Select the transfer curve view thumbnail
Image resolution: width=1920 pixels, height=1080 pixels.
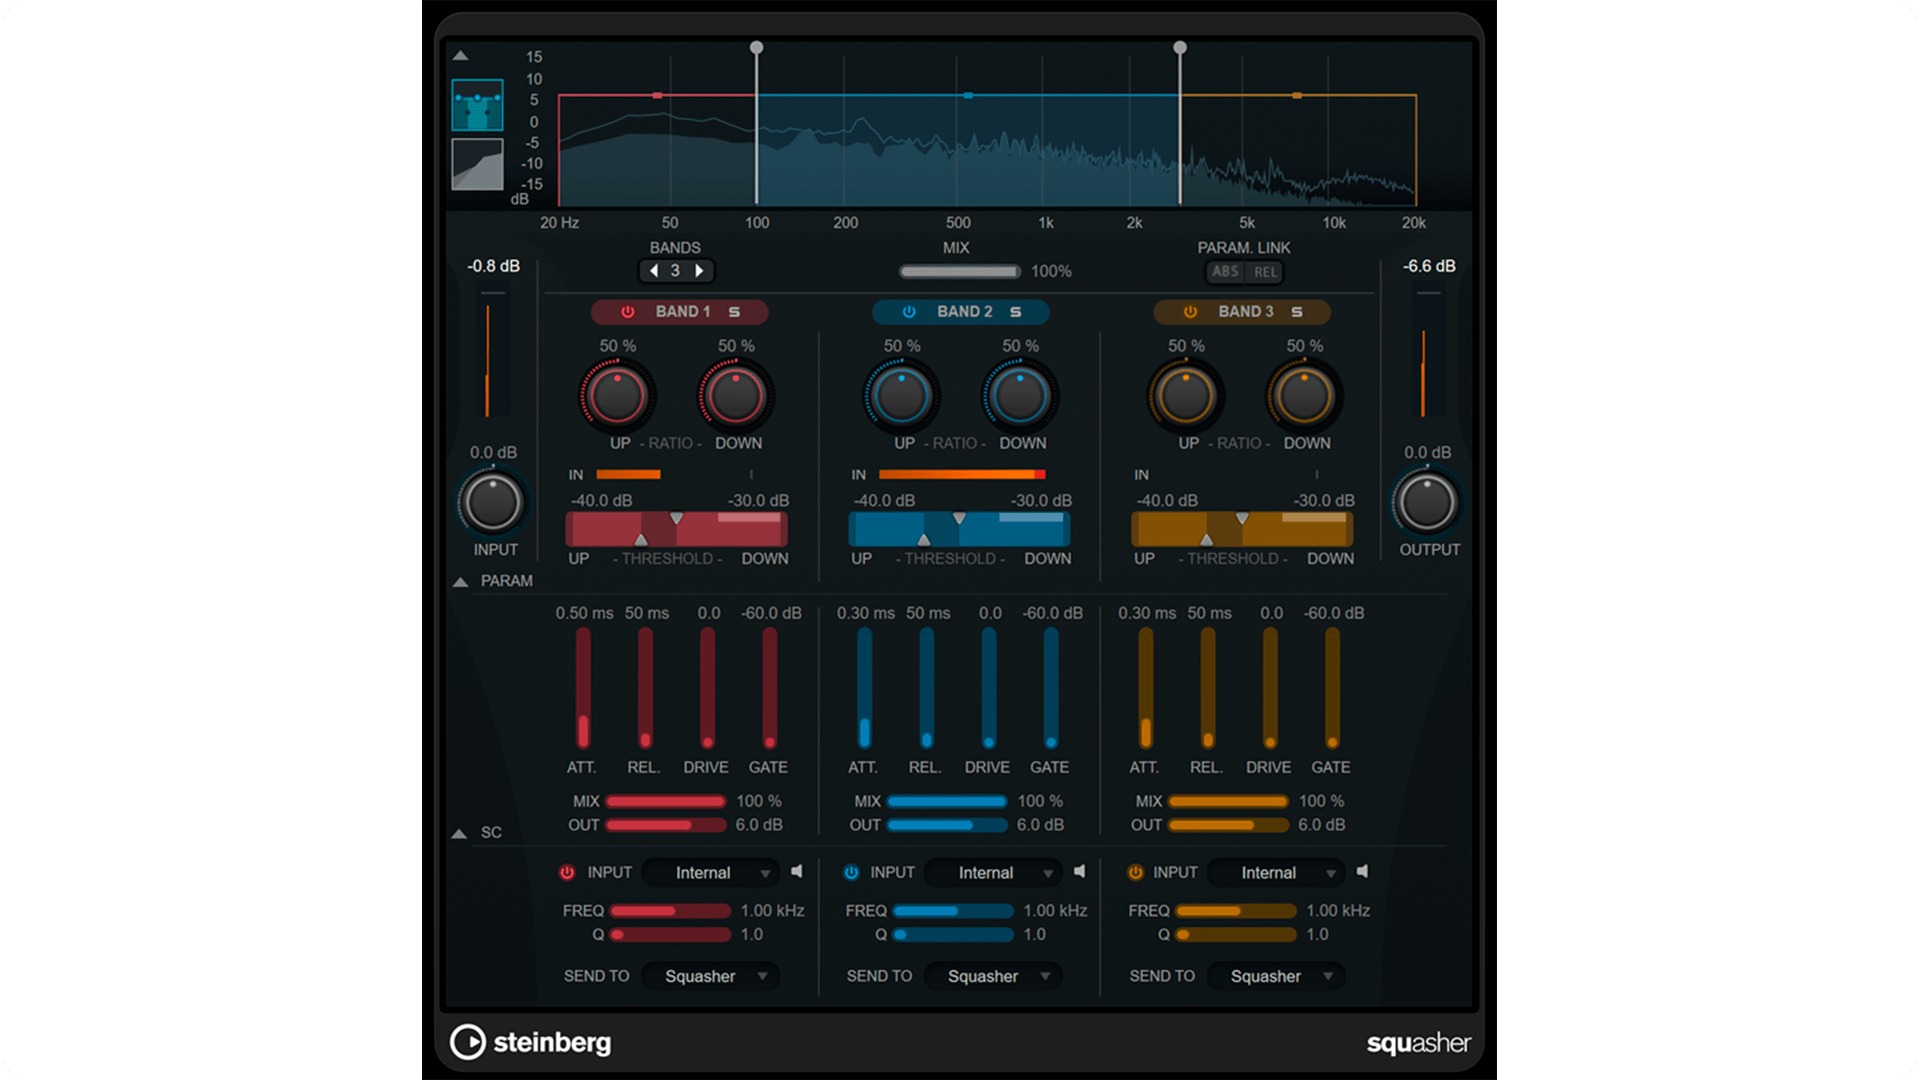click(477, 164)
